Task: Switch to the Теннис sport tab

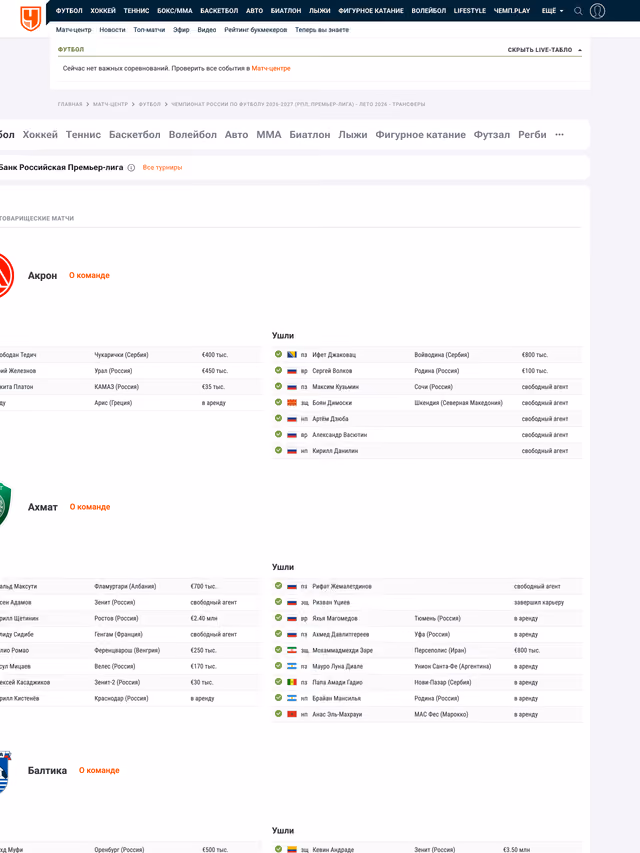Action: pyautogui.click(x=83, y=134)
